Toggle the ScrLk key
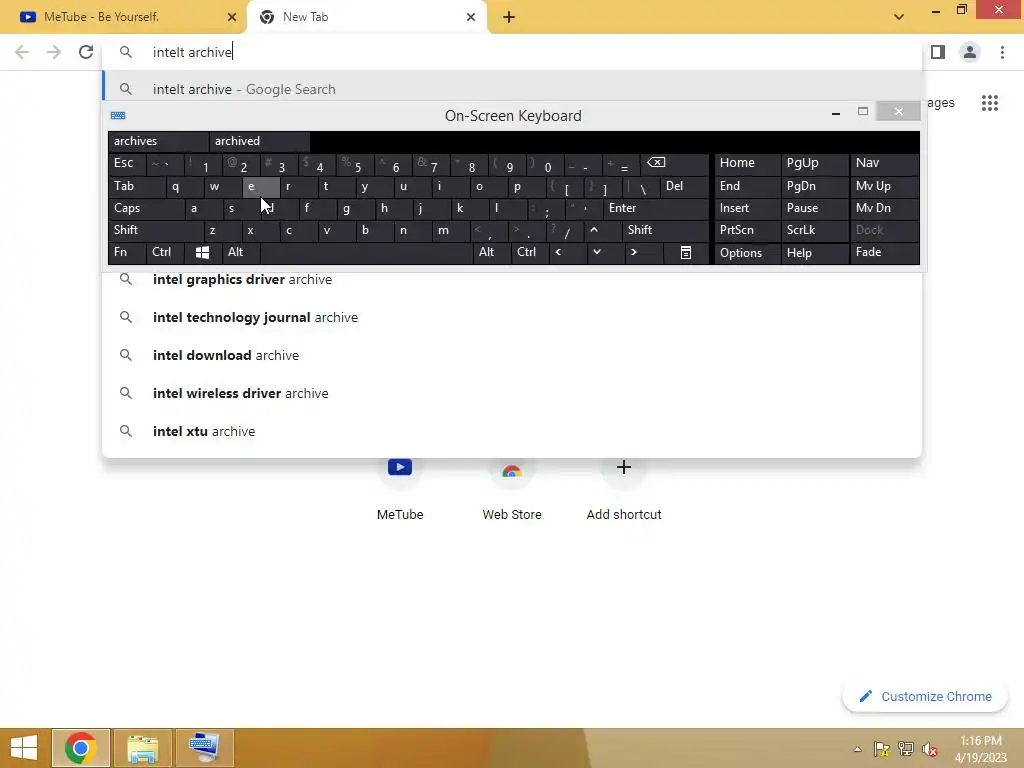The width and height of the screenshot is (1024, 768). [814, 230]
